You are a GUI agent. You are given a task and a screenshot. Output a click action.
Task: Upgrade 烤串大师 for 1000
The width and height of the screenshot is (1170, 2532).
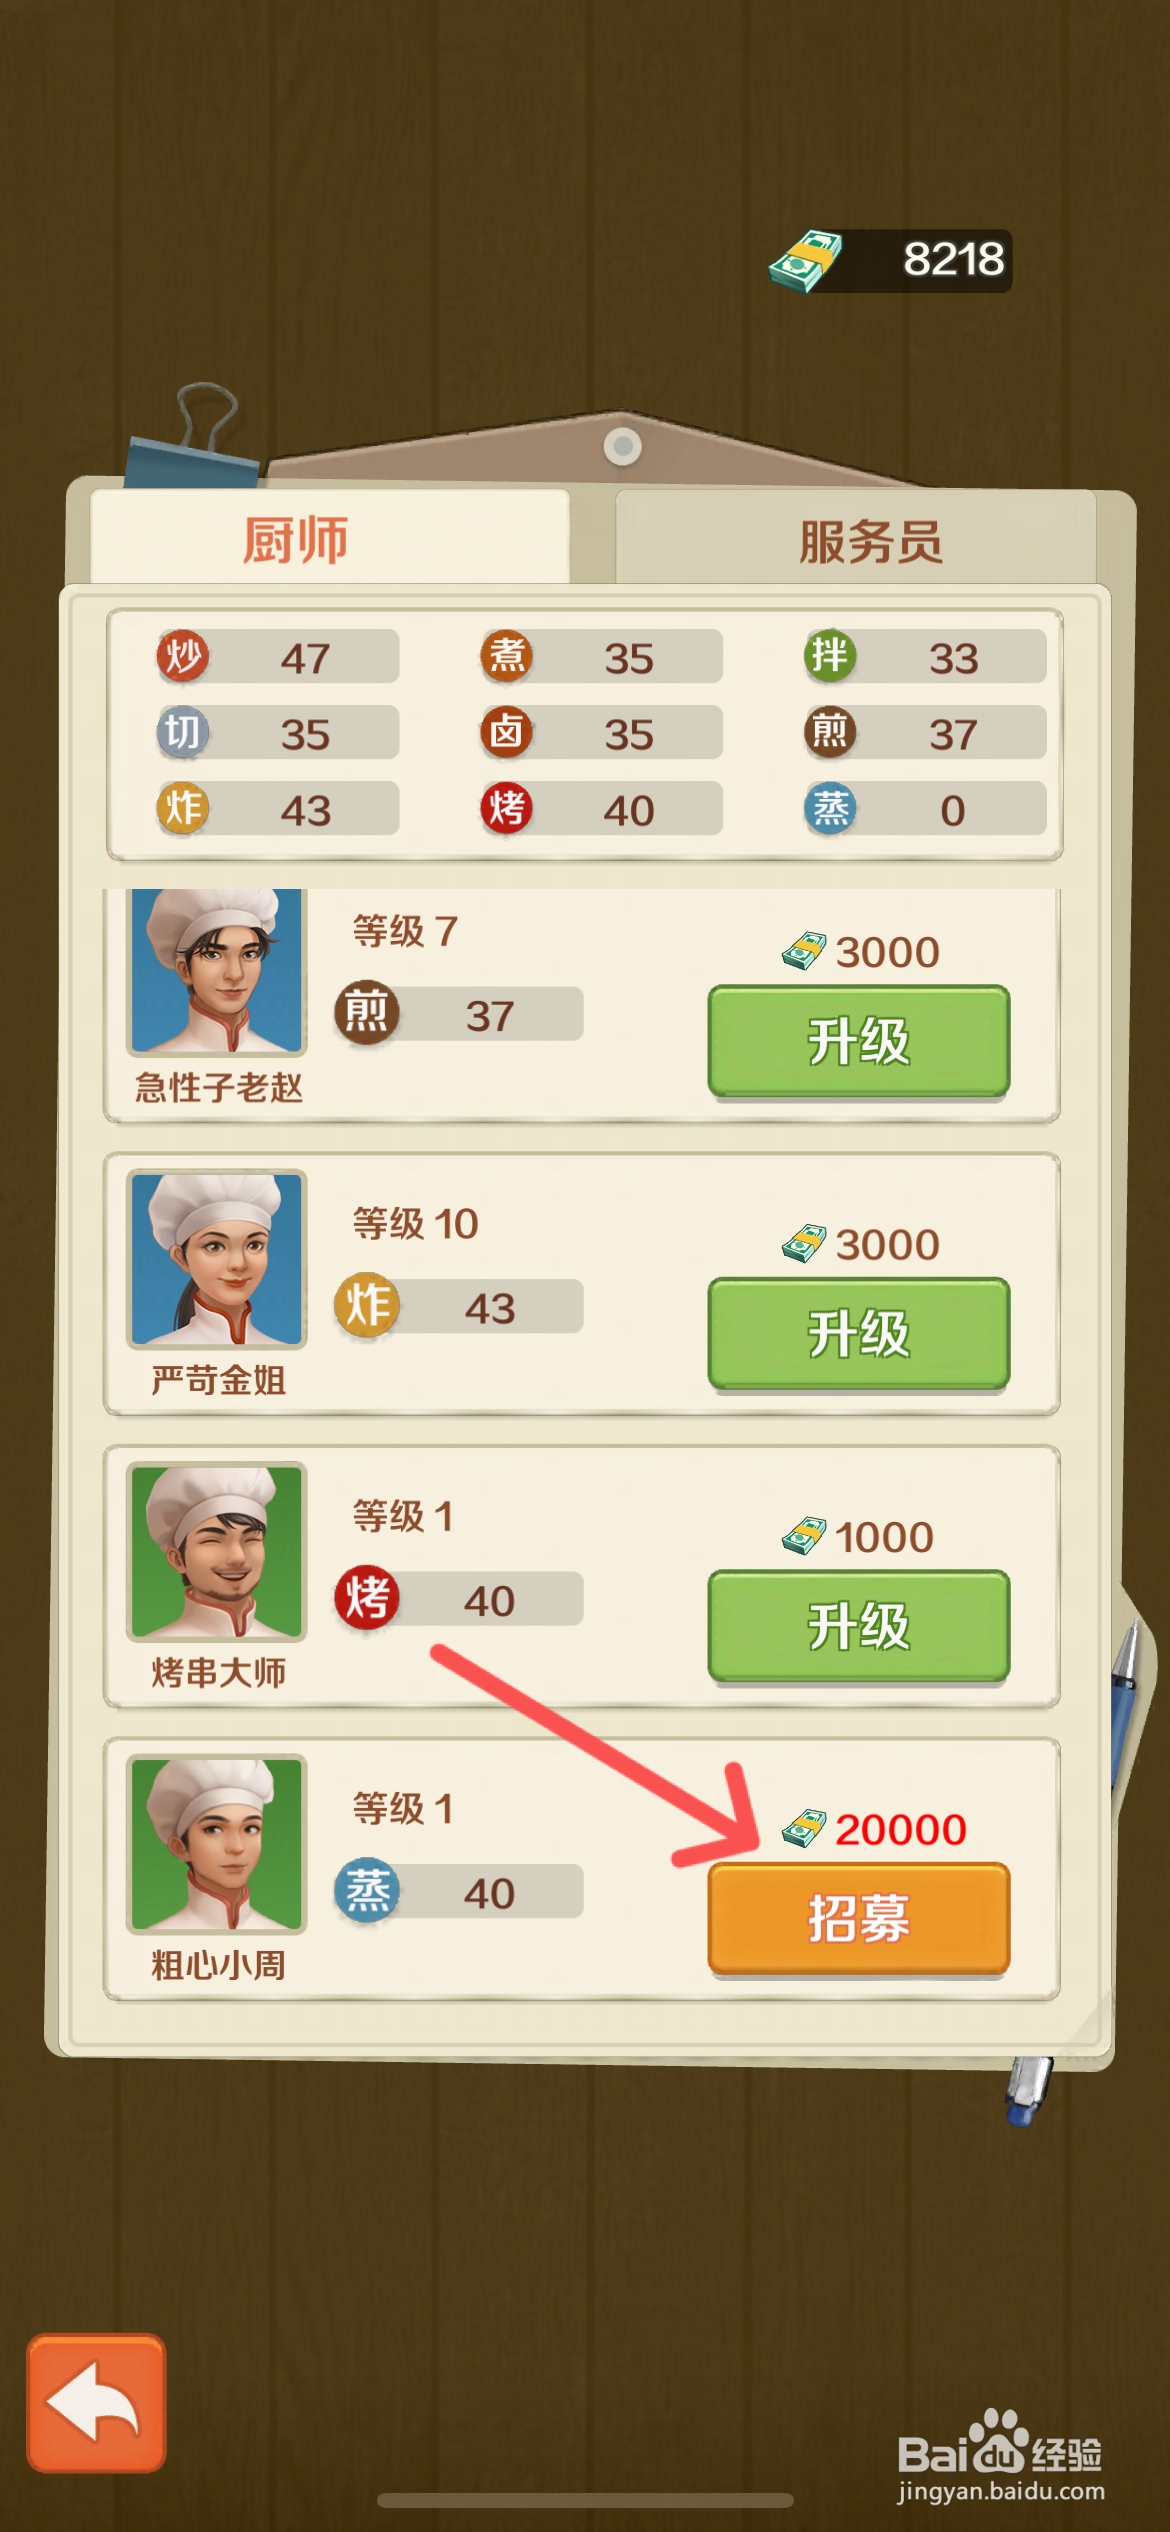[859, 1626]
